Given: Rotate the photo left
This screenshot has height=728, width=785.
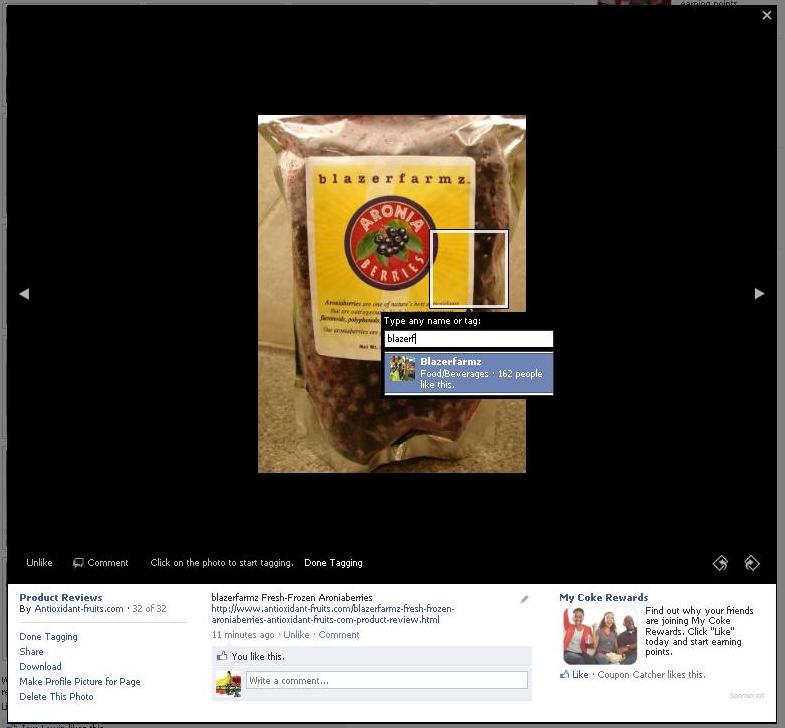Looking at the screenshot, I should [x=720, y=563].
